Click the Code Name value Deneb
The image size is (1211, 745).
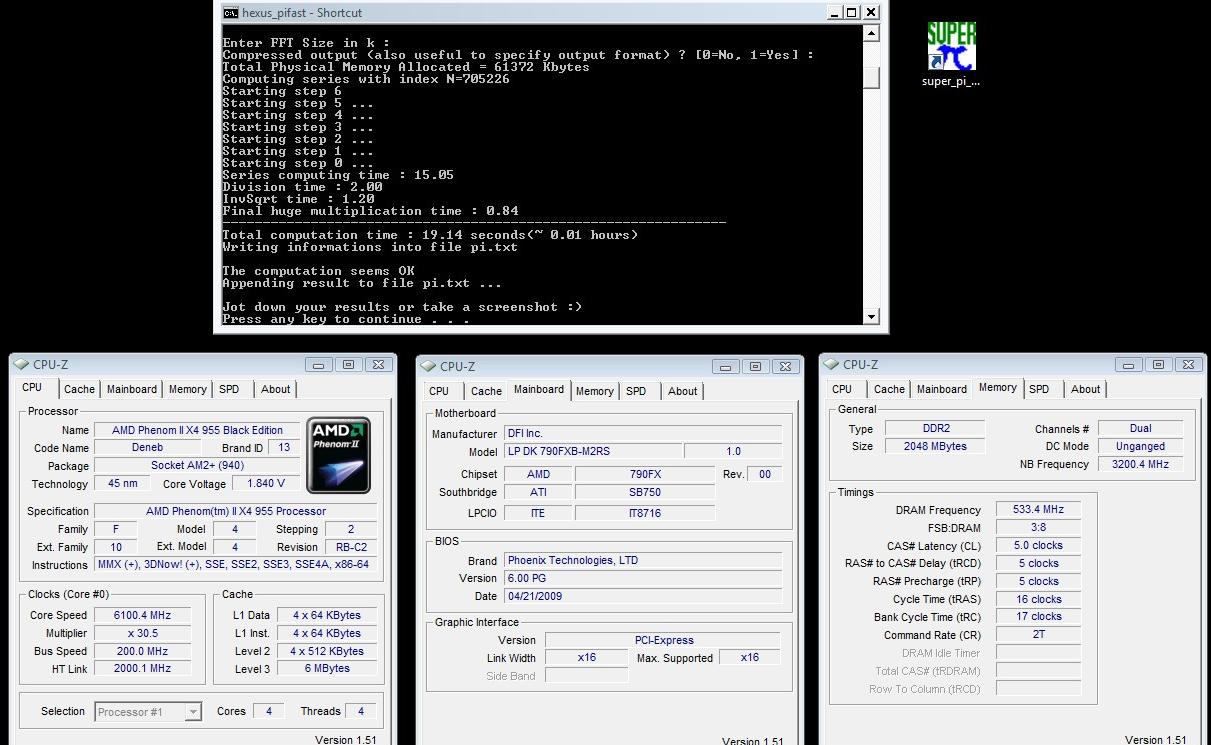click(147, 448)
